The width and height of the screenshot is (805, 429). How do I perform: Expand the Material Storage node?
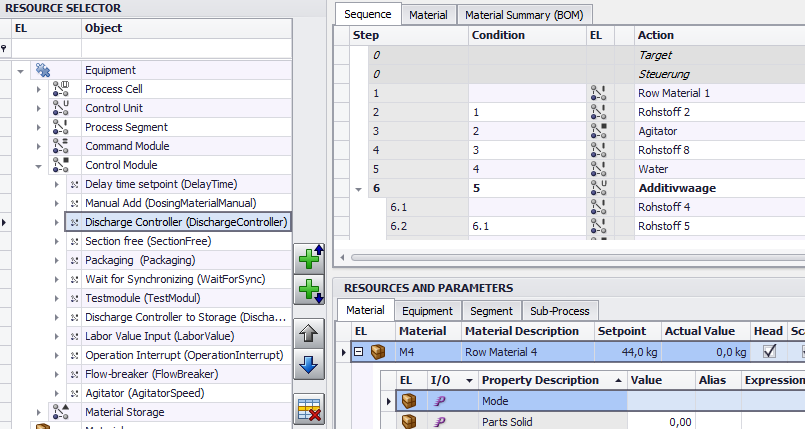(x=39, y=412)
